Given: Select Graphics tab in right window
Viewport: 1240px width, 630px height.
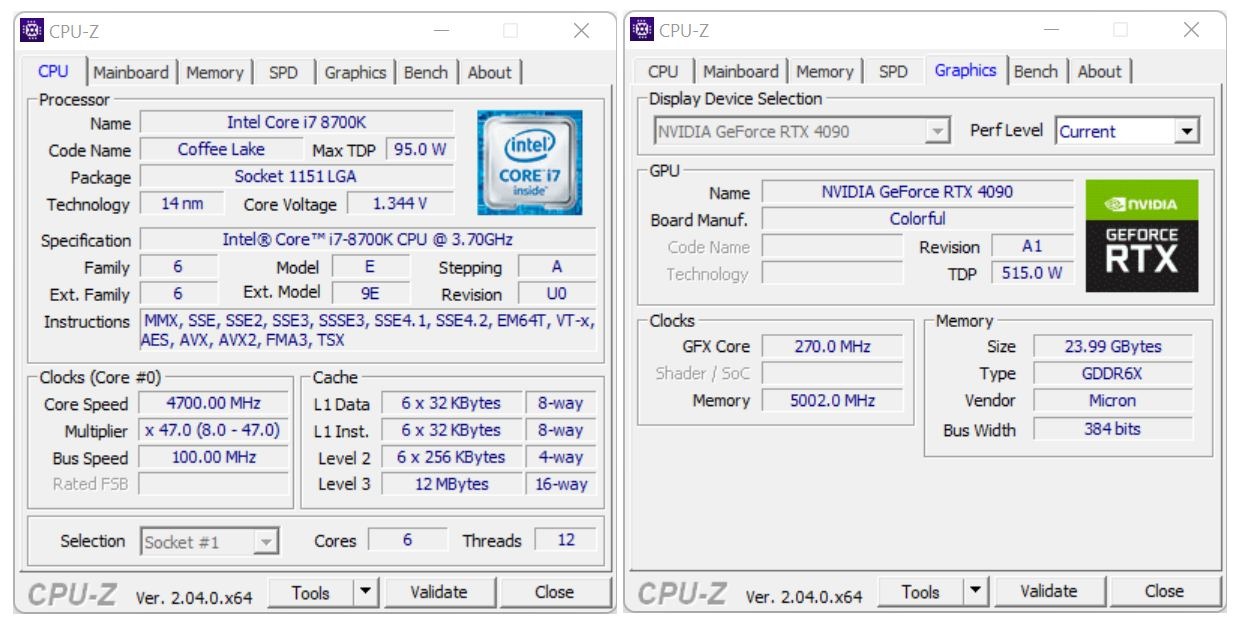Looking at the screenshot, I should [x=965, y=70].
